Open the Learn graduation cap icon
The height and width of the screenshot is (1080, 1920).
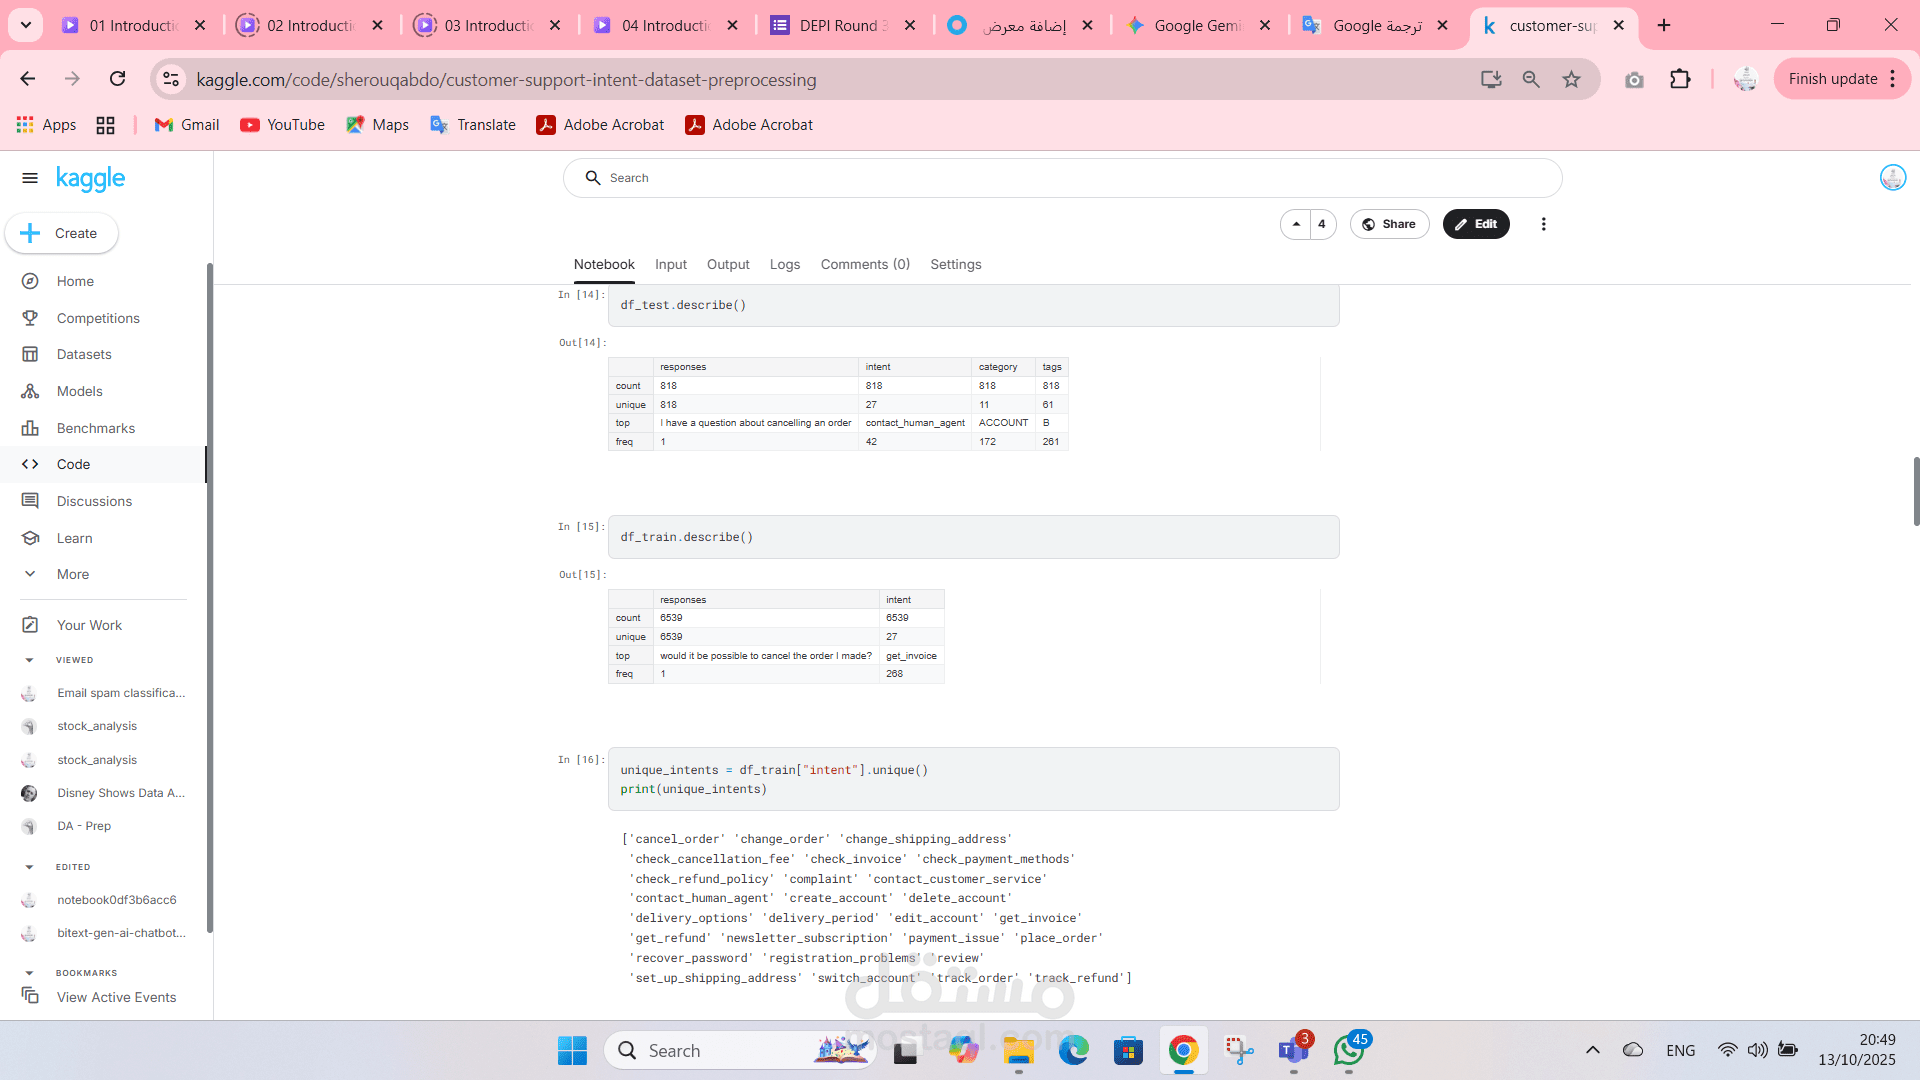(x=30, y=538)
